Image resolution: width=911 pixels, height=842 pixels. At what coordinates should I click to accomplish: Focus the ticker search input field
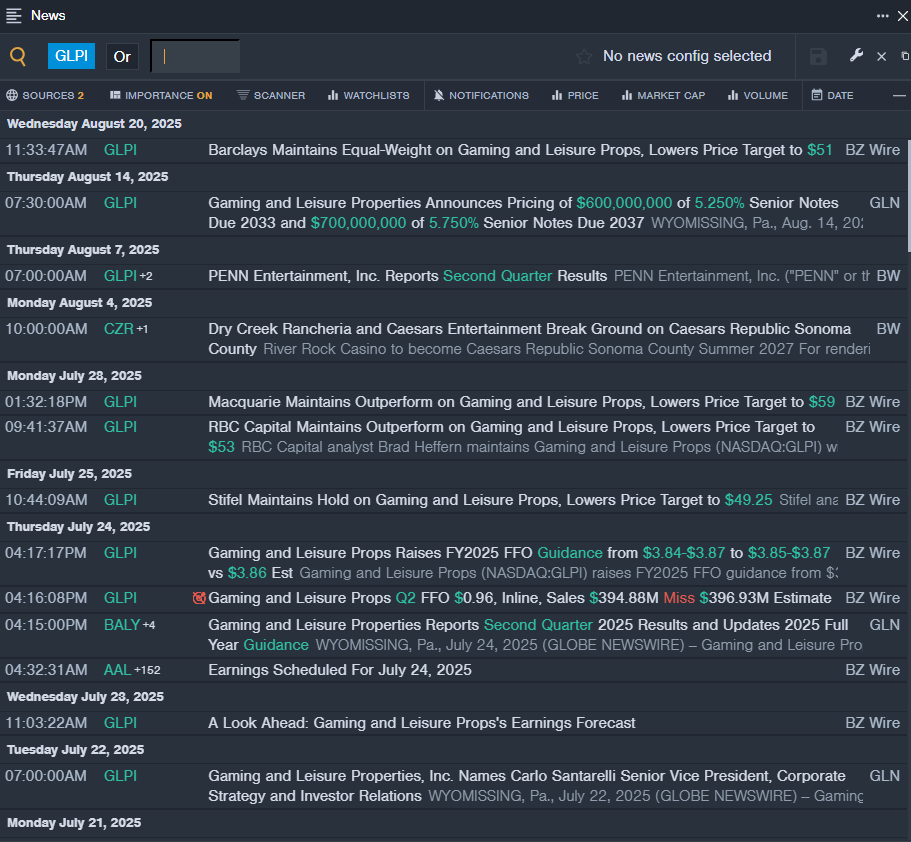195,56
